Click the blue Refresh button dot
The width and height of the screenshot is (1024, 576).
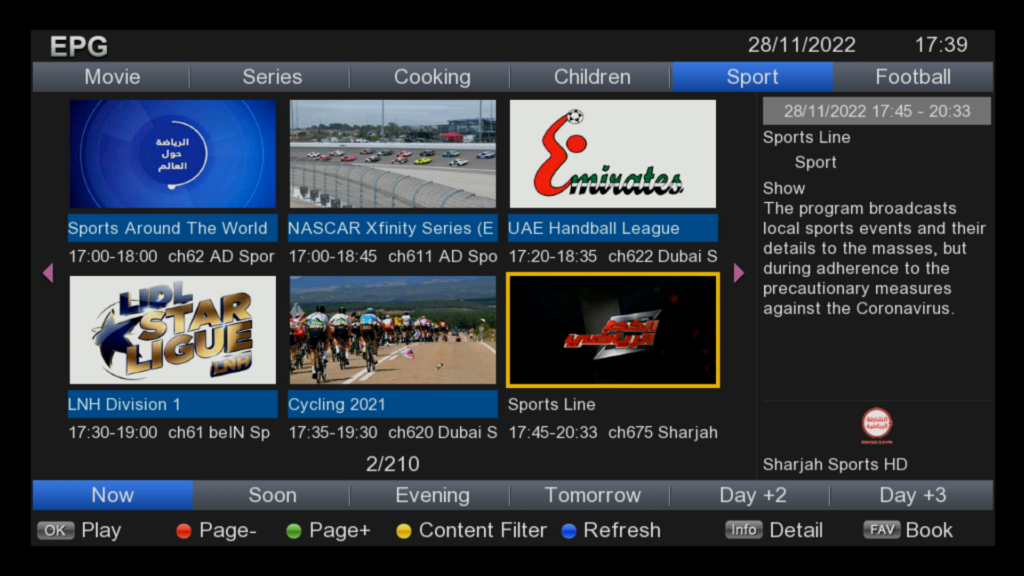pyautogui.click(x=569, y=531)
